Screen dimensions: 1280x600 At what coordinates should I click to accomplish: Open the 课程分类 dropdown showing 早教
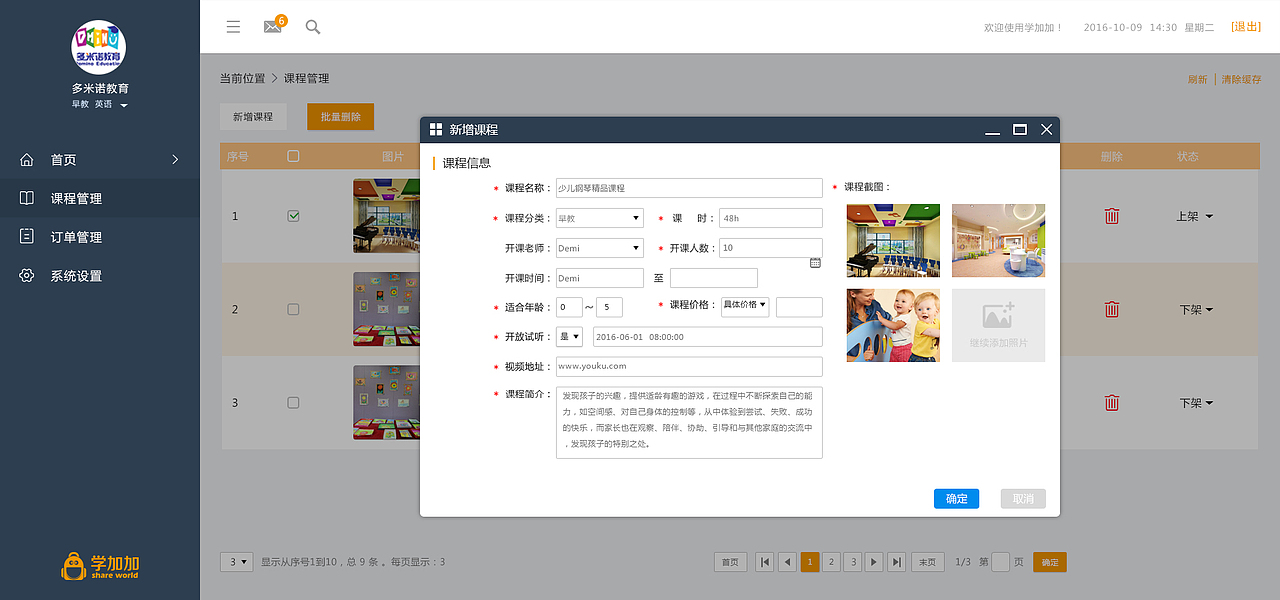pos(599,217)
